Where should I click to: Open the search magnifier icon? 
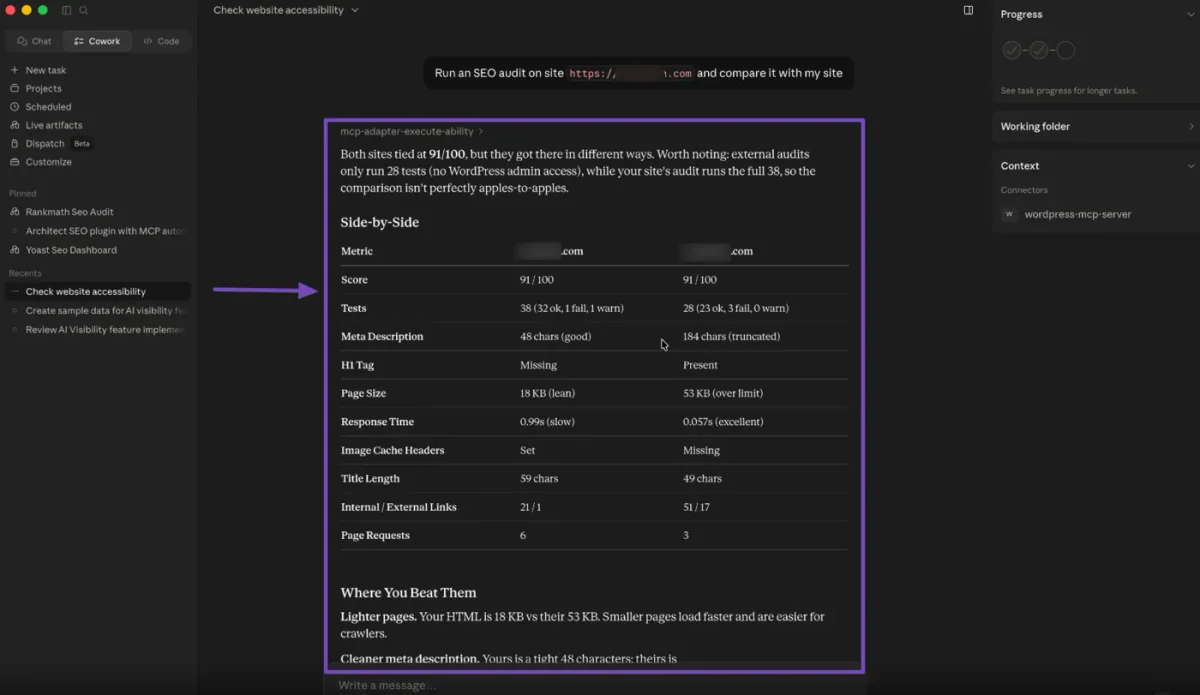pyautogui.click(x=84, y=10)
